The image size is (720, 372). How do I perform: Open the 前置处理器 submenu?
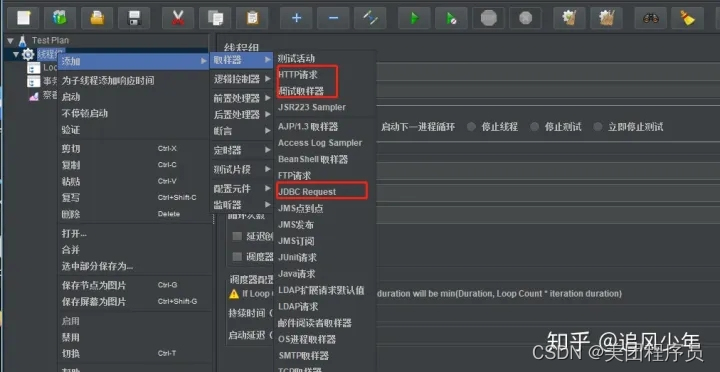(242, 98)
